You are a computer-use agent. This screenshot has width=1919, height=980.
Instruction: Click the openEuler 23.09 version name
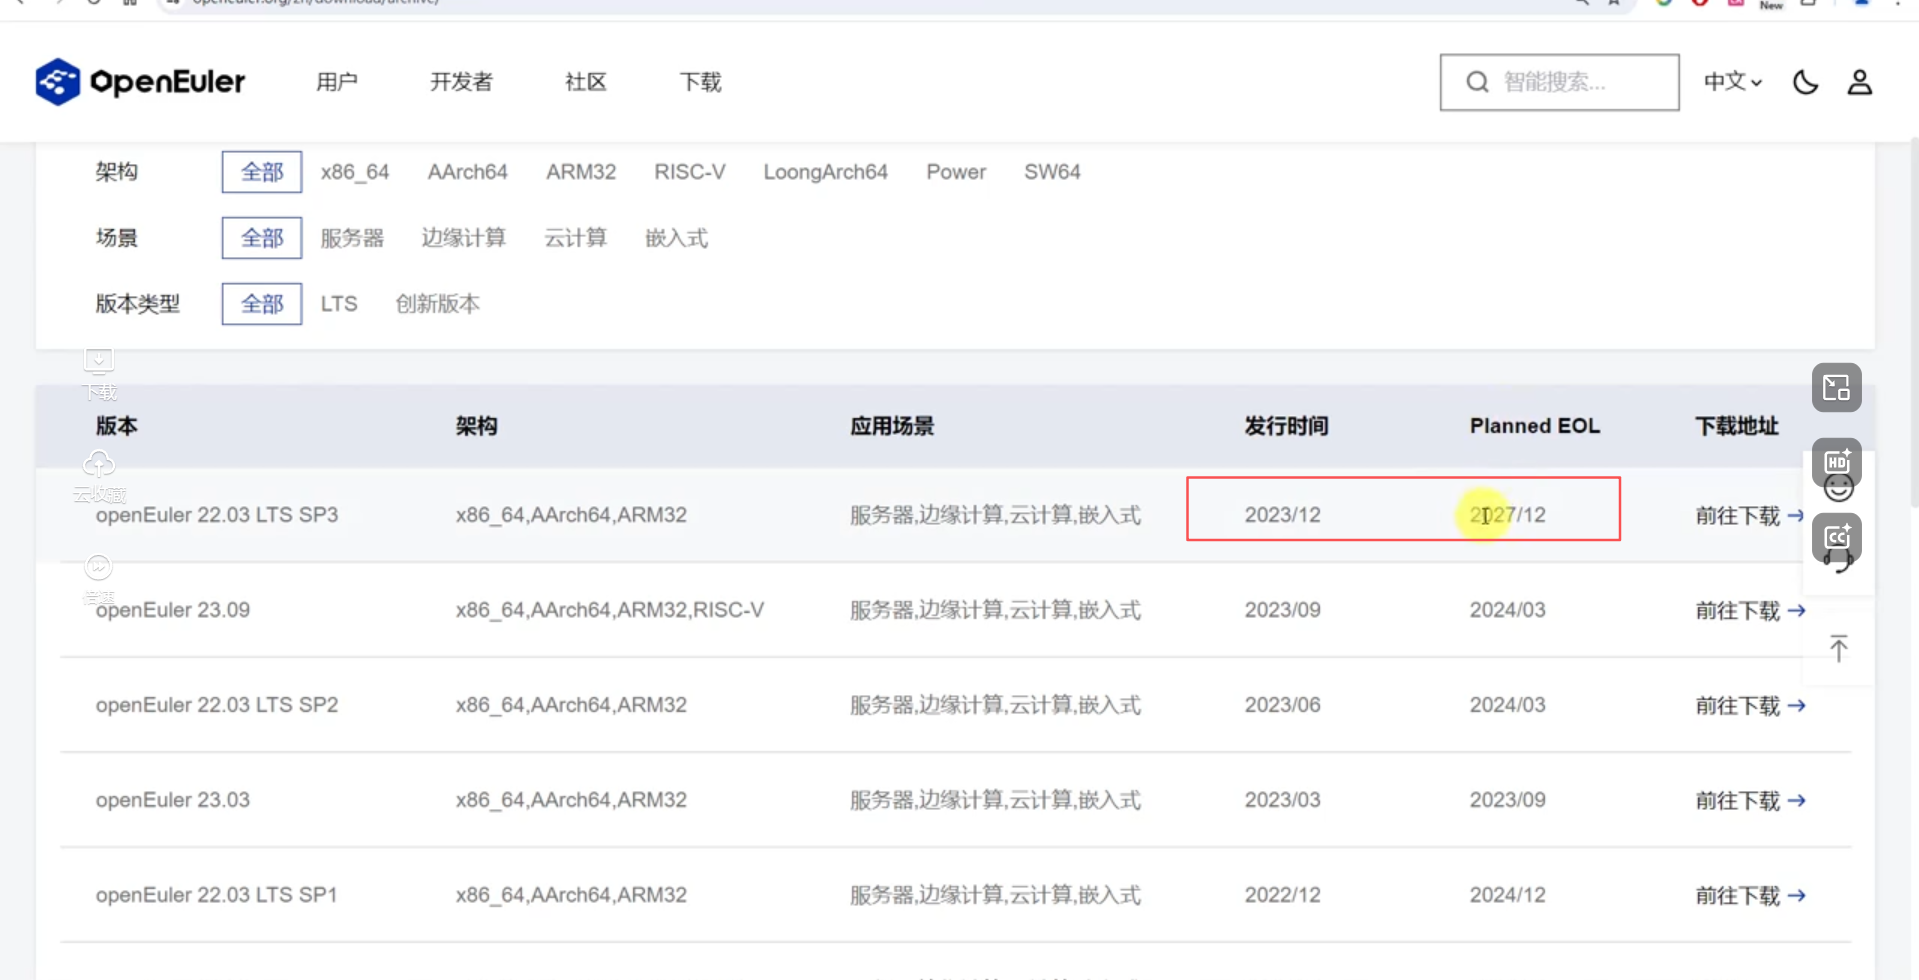point(173,610)
